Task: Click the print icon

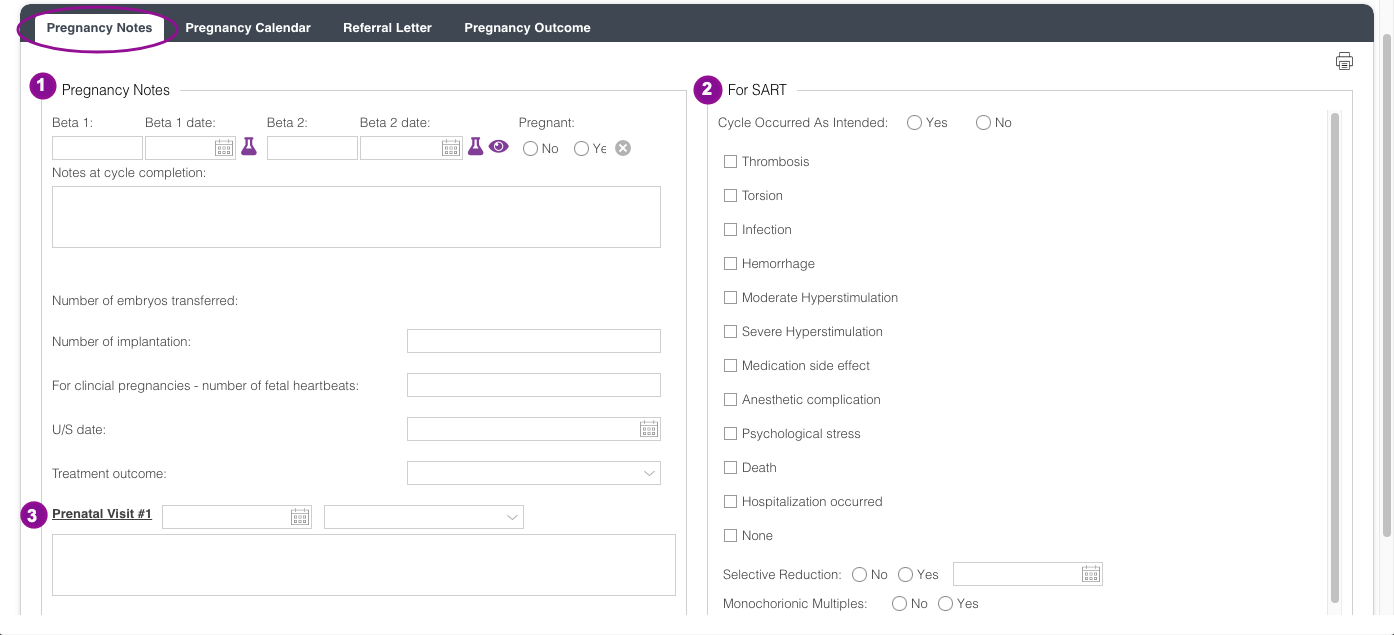Action: pos(1344,61)
